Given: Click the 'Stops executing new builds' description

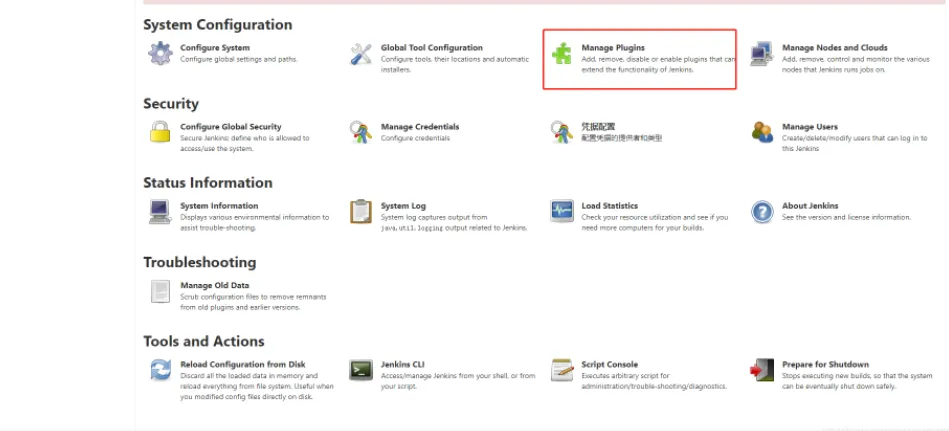Looking at the screenshot, I should 857,381.
